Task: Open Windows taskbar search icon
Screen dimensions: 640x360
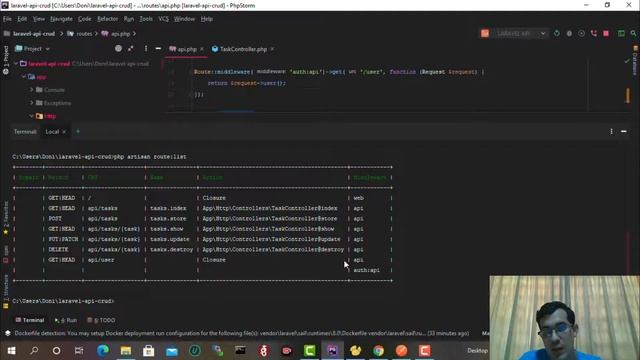Action: pos(34,351)
